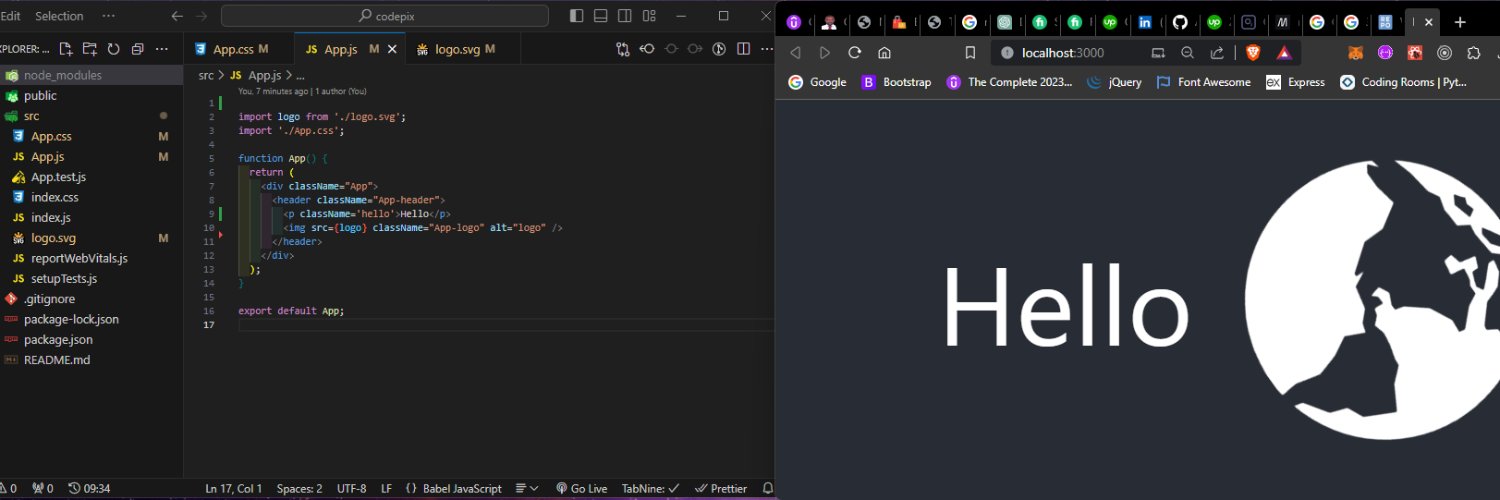Screen dimensions: 1500x500
Task: Refresh the Explorer file tree
Action: pos(114,49)
